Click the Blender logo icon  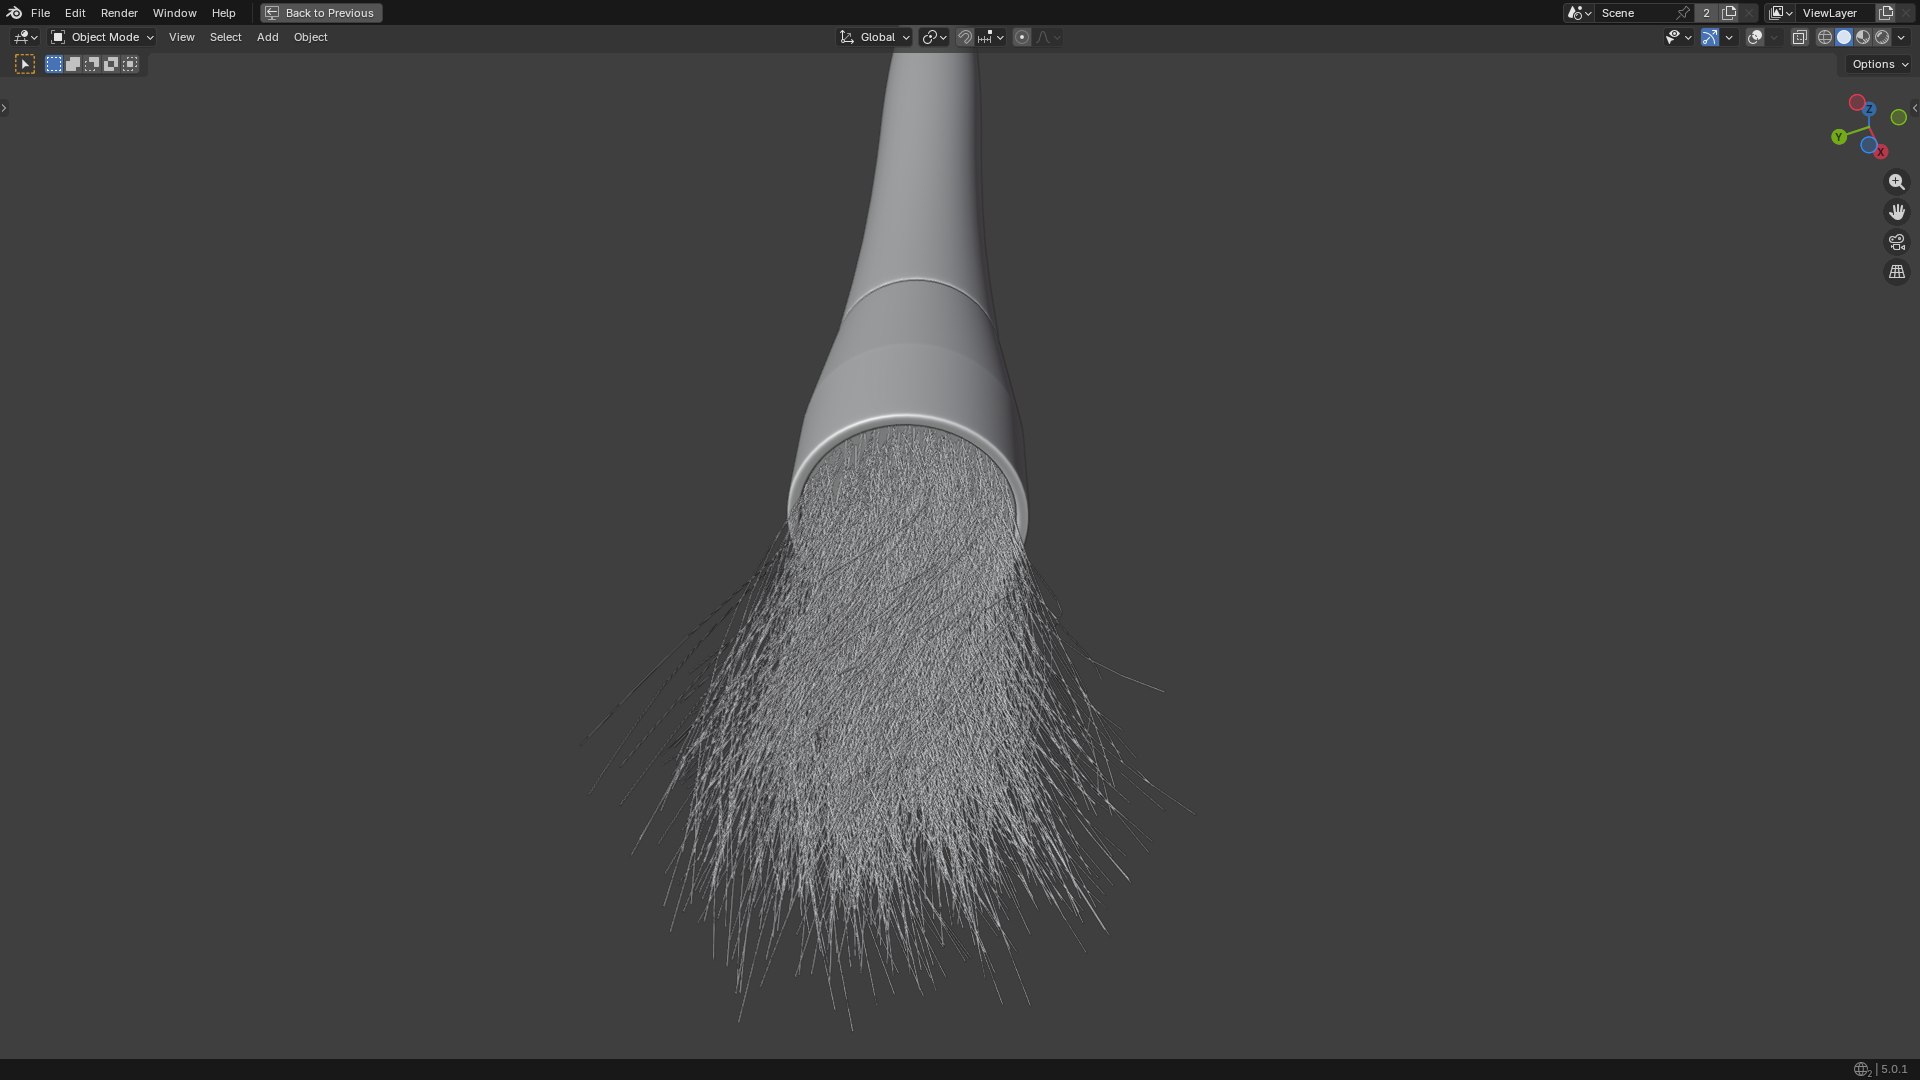14,13
